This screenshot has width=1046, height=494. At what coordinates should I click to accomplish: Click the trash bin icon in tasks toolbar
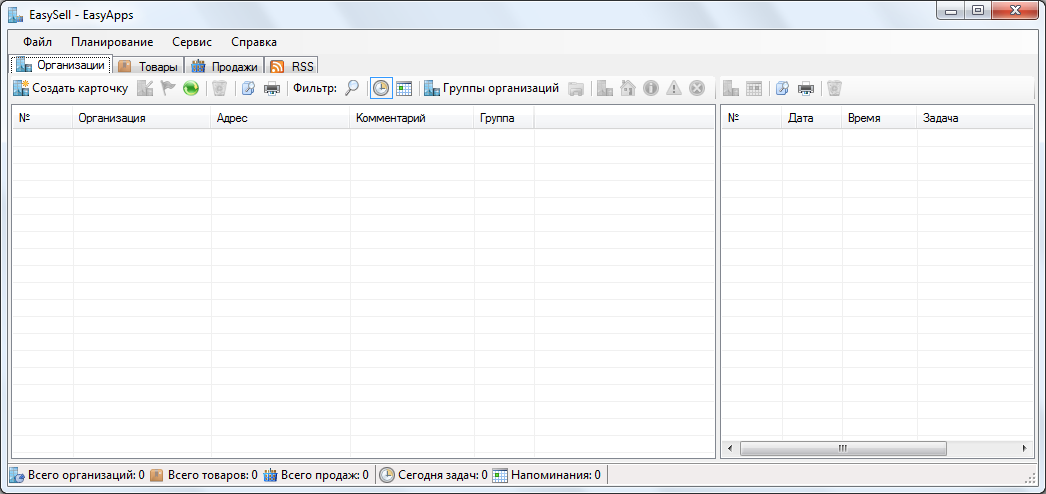point(835,88)
